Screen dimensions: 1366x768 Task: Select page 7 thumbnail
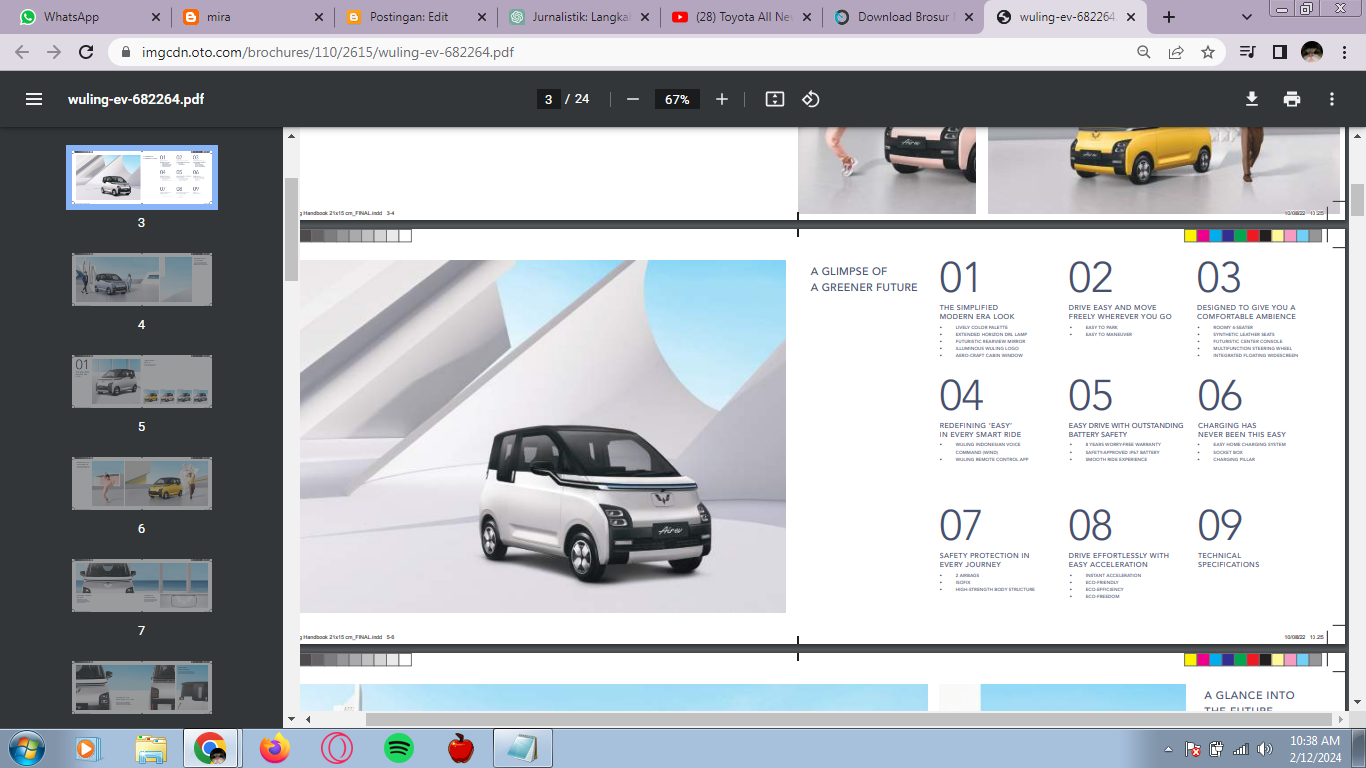pos(142,585)
